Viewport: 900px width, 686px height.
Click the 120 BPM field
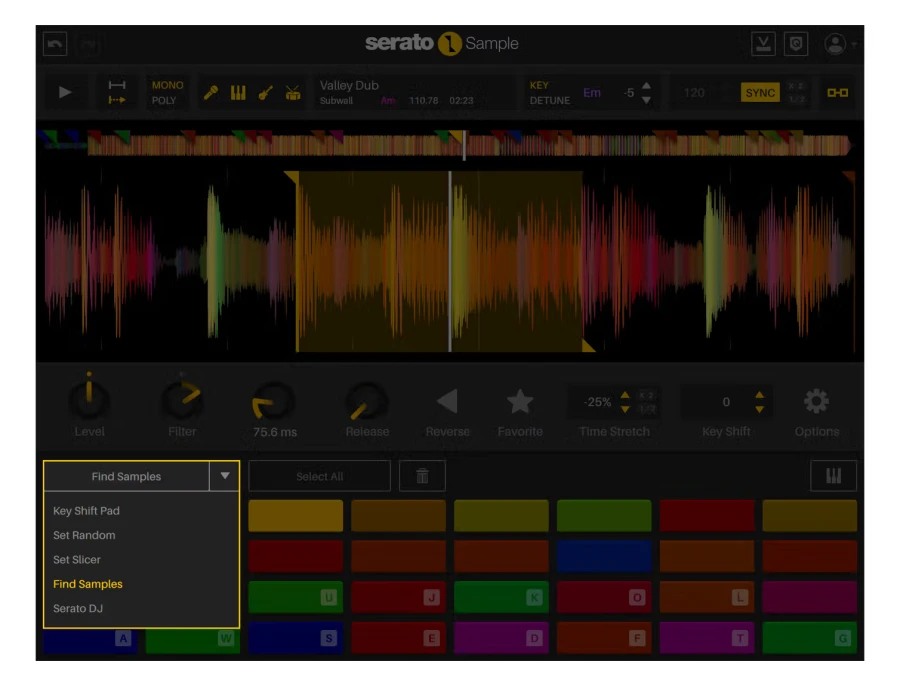(694, 92)
